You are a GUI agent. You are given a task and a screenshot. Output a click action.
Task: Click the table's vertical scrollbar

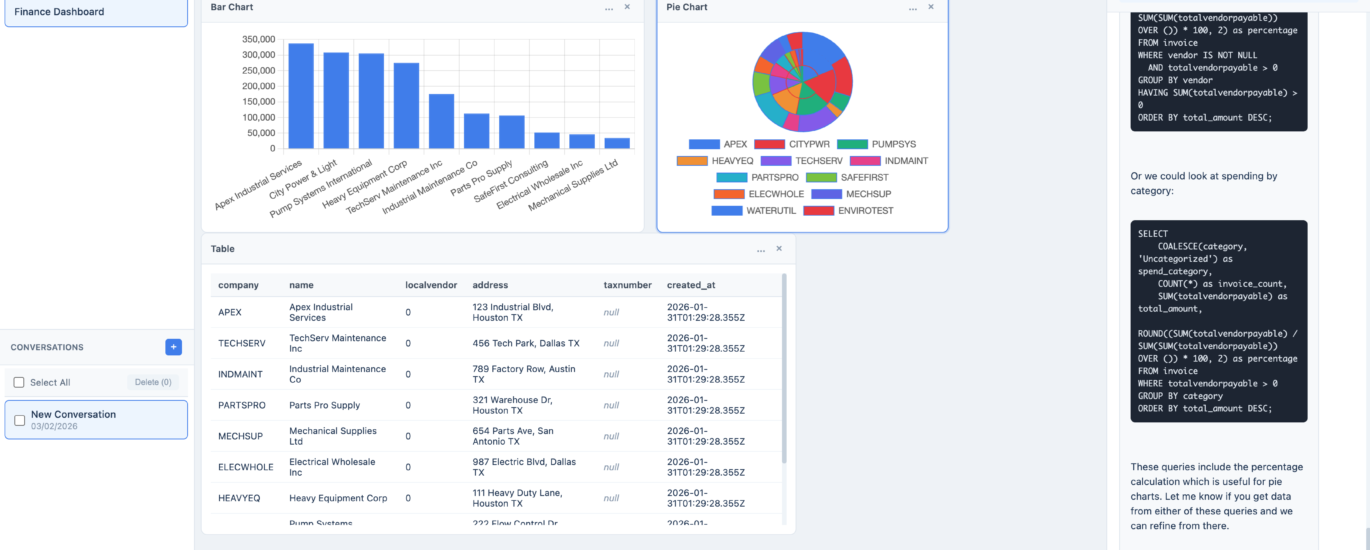(x=784, y=370)
